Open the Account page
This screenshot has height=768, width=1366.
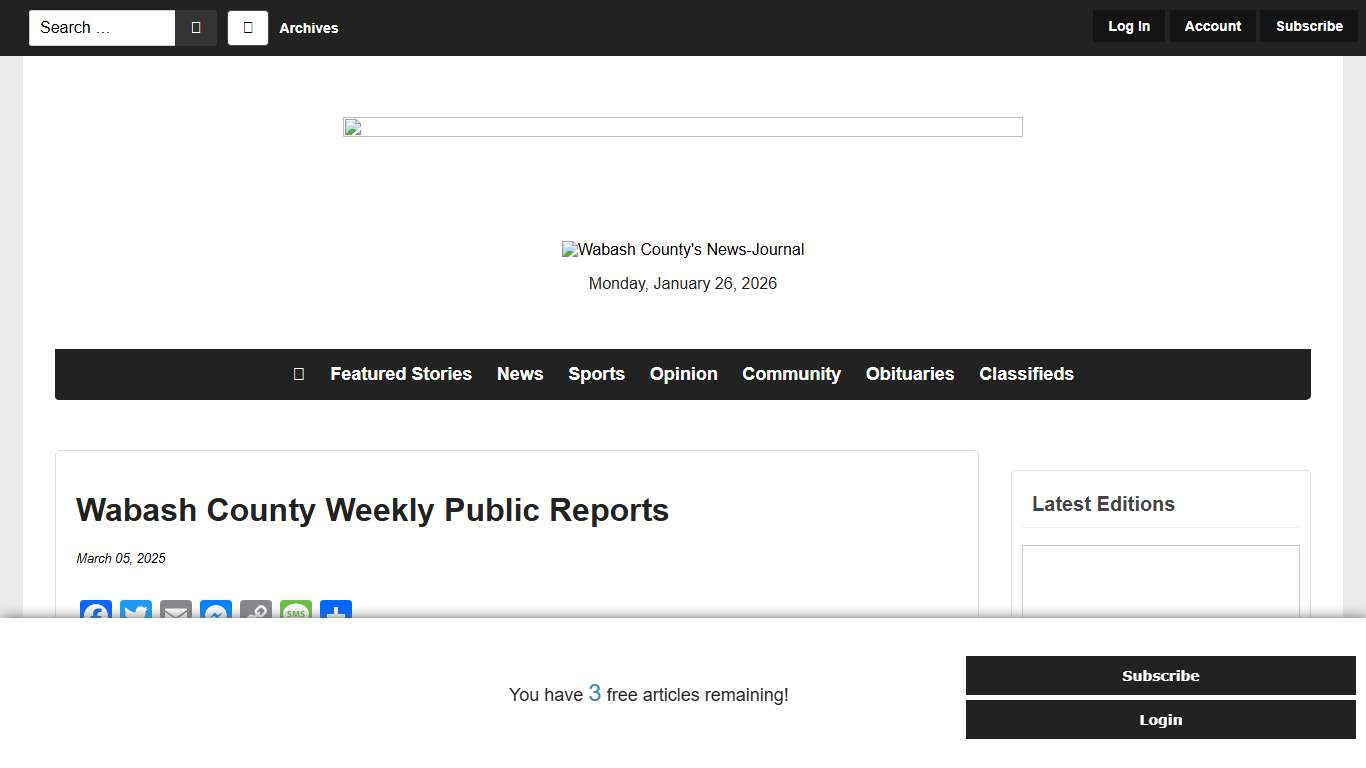(1212, 26)
